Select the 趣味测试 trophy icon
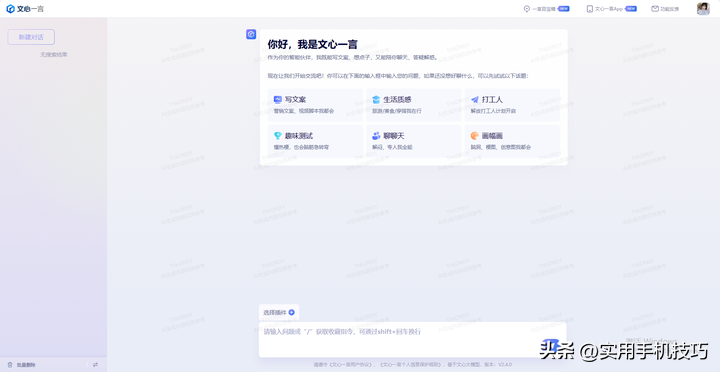The height and width of the screenshot is (372, 720). point(277,136)
